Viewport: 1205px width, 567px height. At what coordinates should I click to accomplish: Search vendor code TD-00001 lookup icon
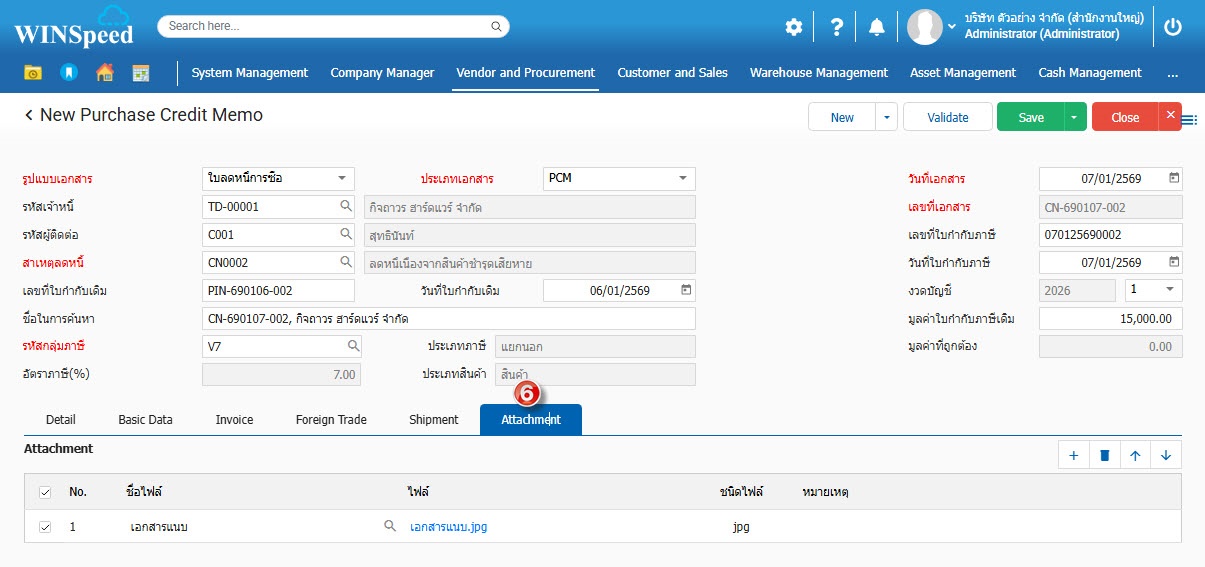pos(346,206)
